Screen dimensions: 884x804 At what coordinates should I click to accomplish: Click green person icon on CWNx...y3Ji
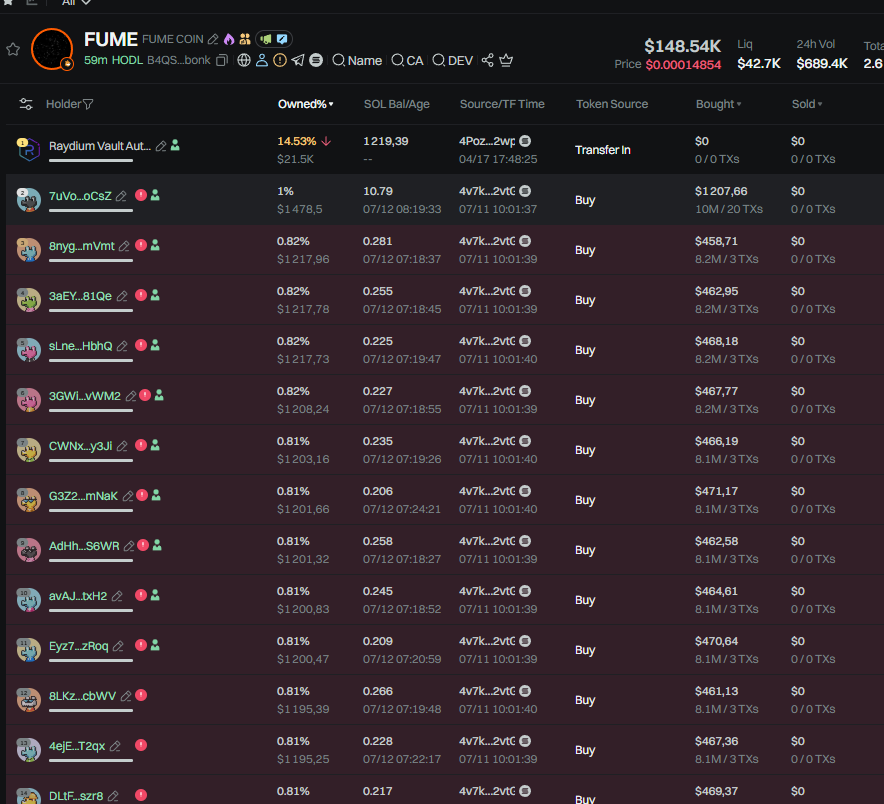pyautogui.click(x=155, y=445)
